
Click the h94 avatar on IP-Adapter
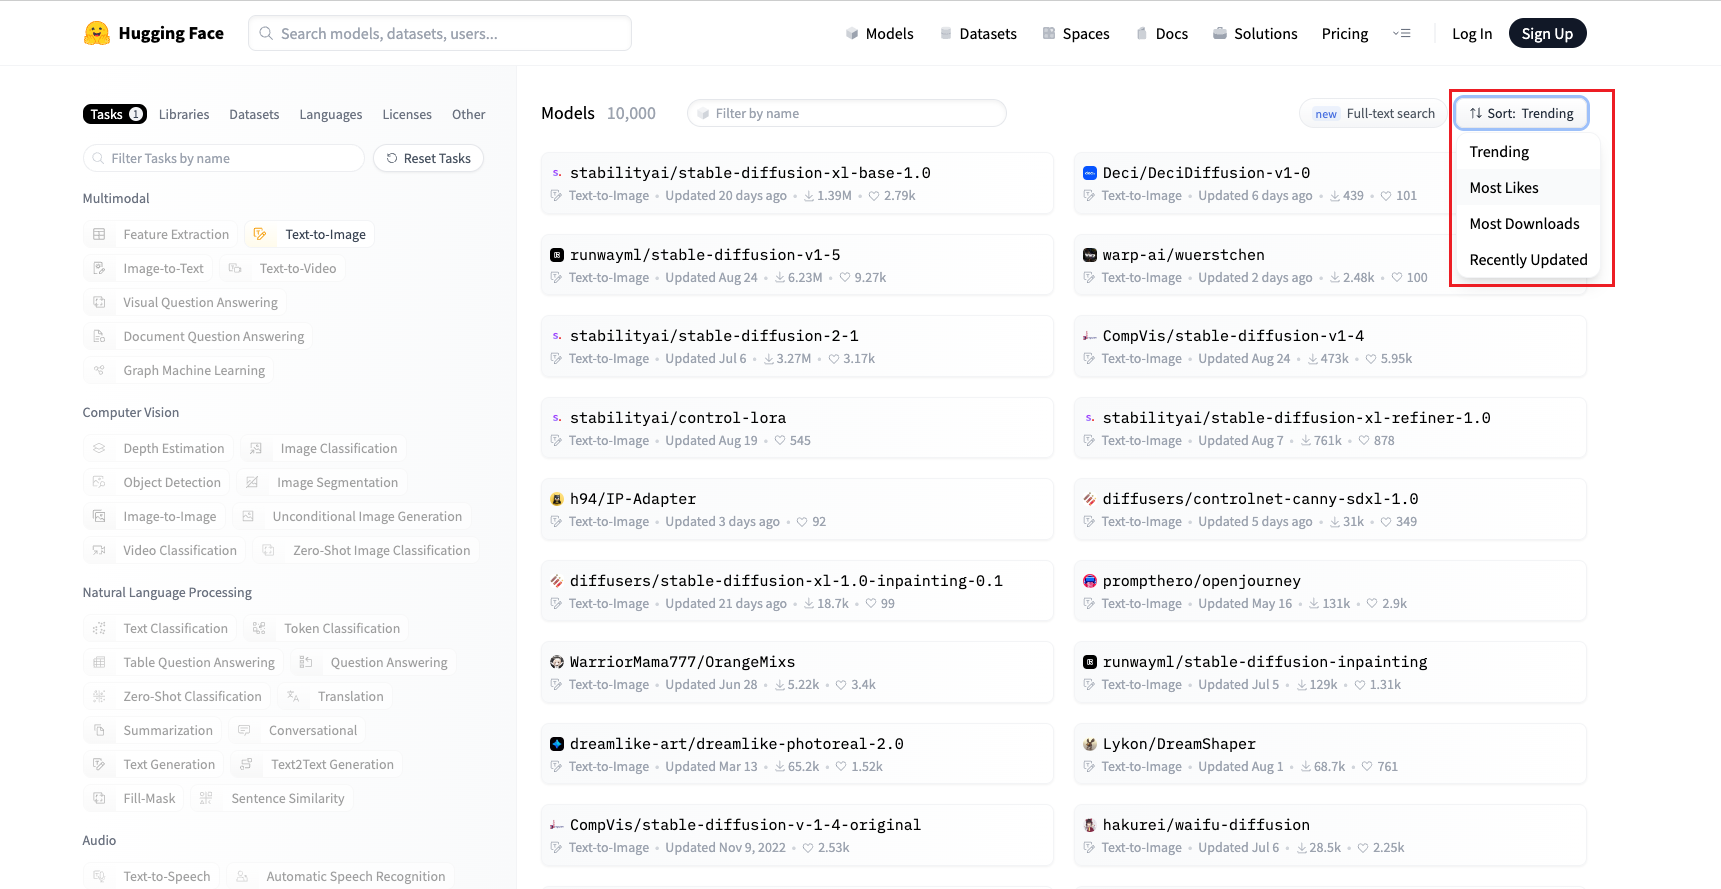pyautogui.click(x=557, y=499)
